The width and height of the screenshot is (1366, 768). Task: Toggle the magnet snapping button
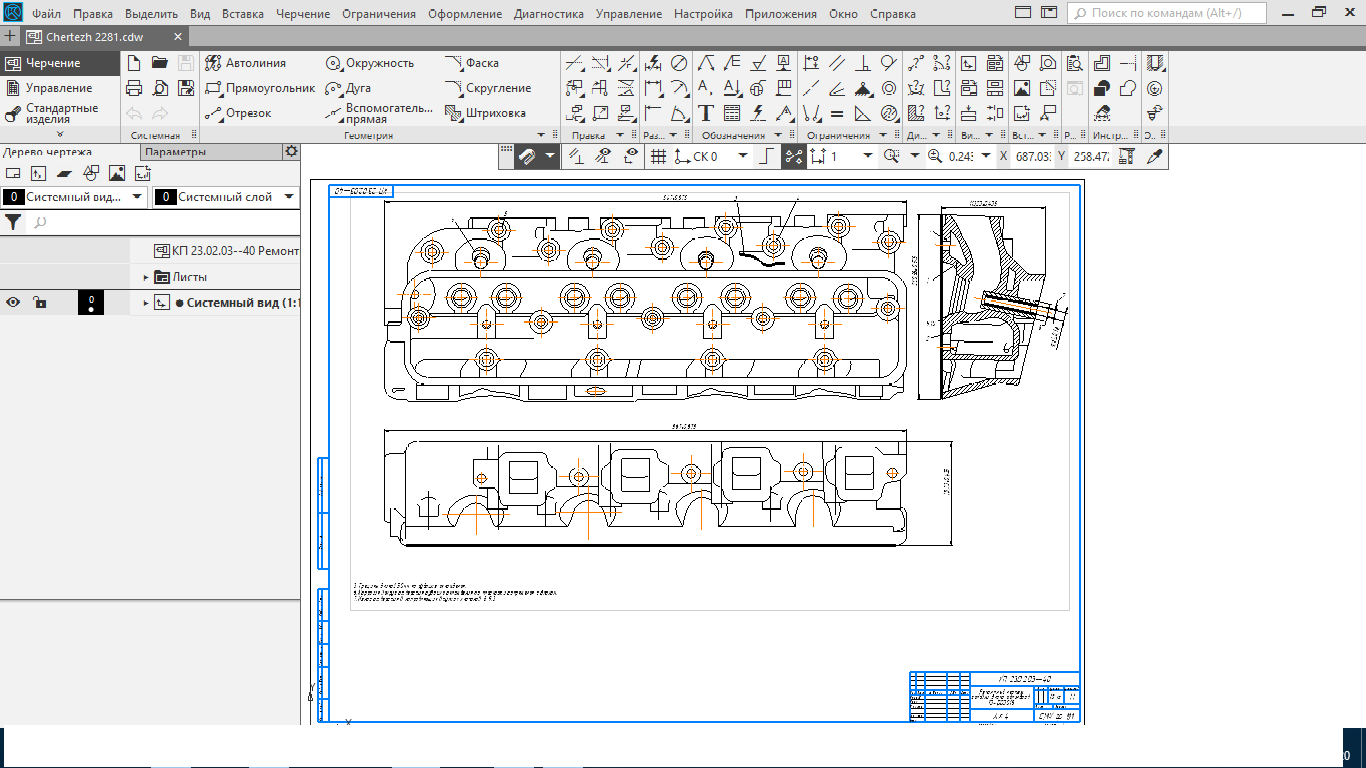(x=527, y=156)
